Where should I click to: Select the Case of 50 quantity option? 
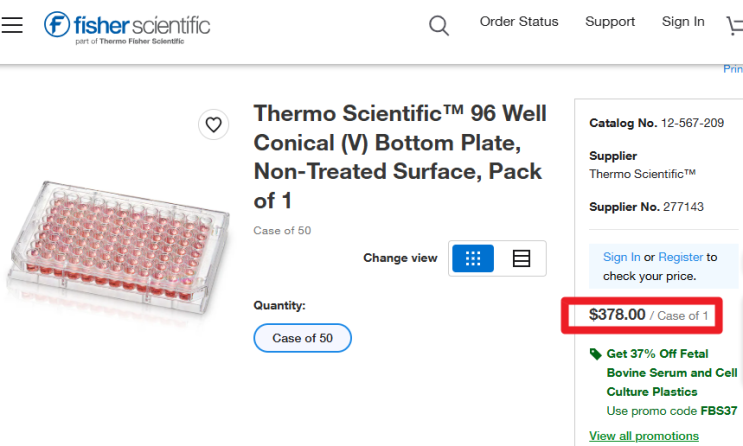coord(302,338)
